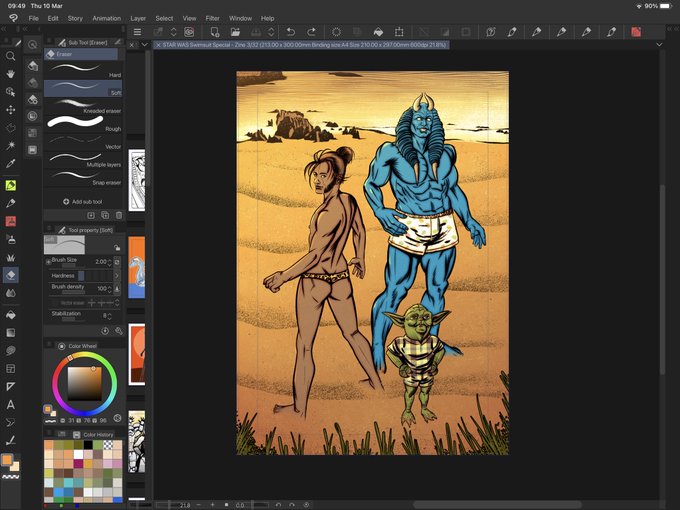The image size is (680, 510).
Task: Click black swatch in Color History
Action: coord(88,445)
